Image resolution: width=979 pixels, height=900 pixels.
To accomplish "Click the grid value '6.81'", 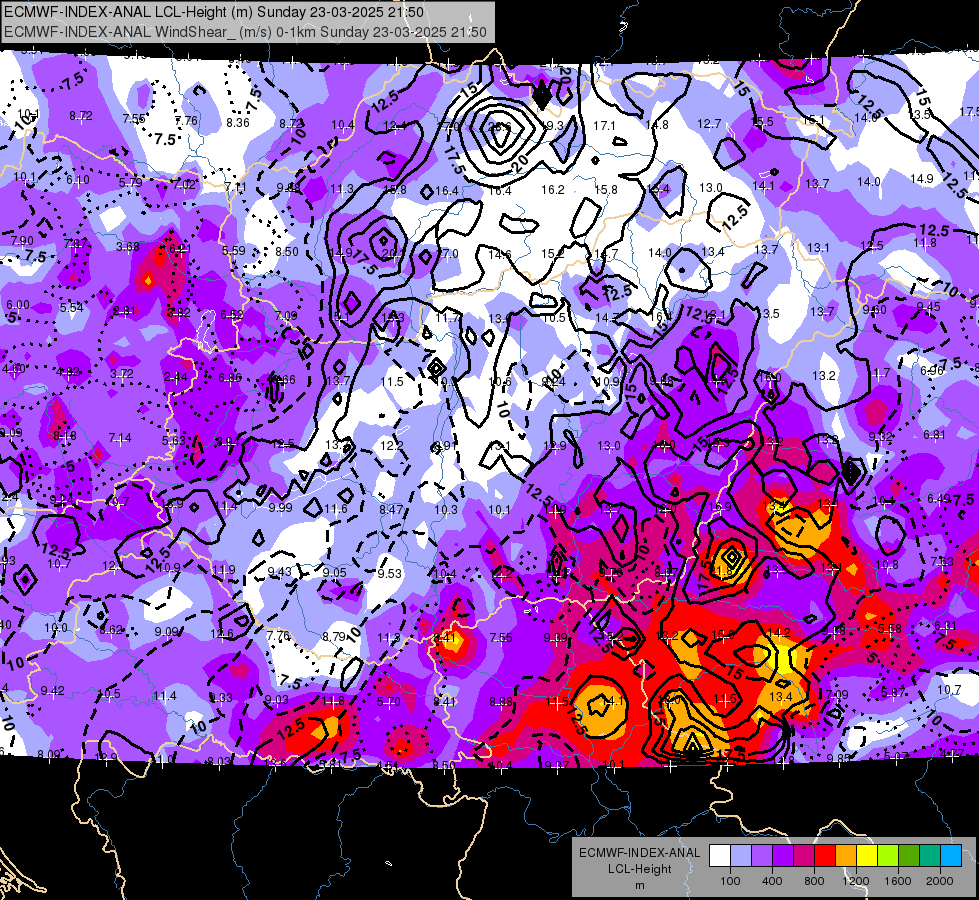I will click(935, 435).
